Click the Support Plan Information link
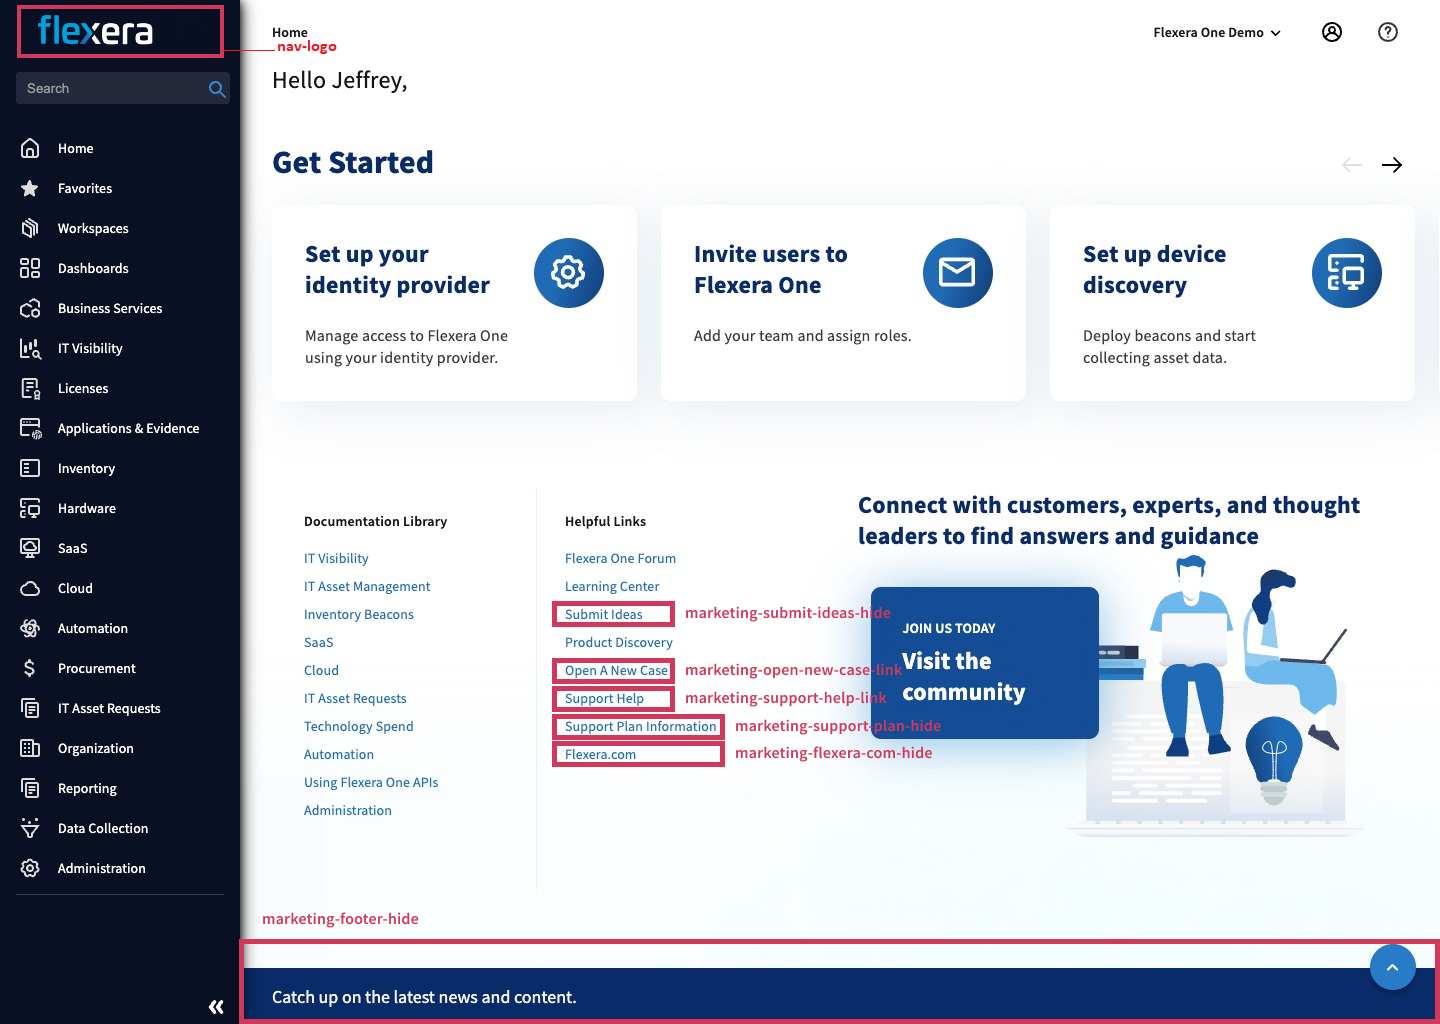 [640, 726]
